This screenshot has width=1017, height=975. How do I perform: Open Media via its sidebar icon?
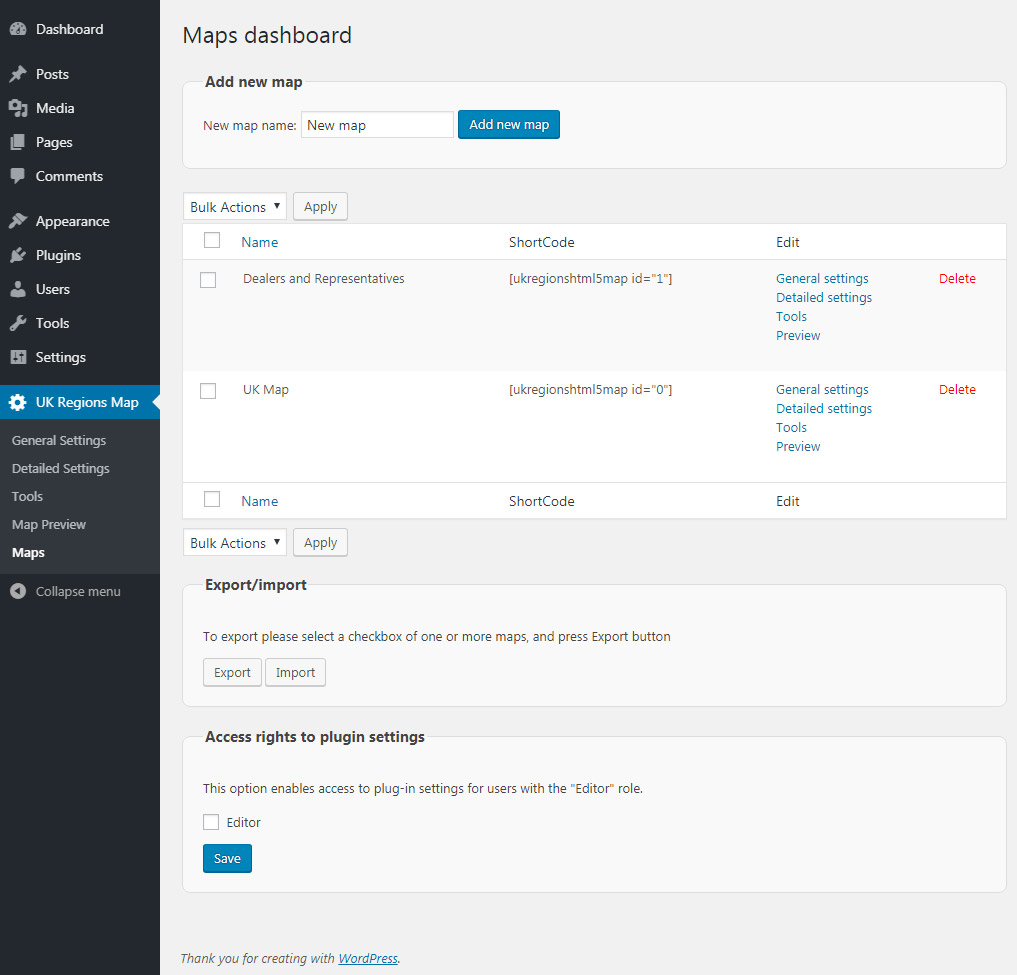click(17, 108)
